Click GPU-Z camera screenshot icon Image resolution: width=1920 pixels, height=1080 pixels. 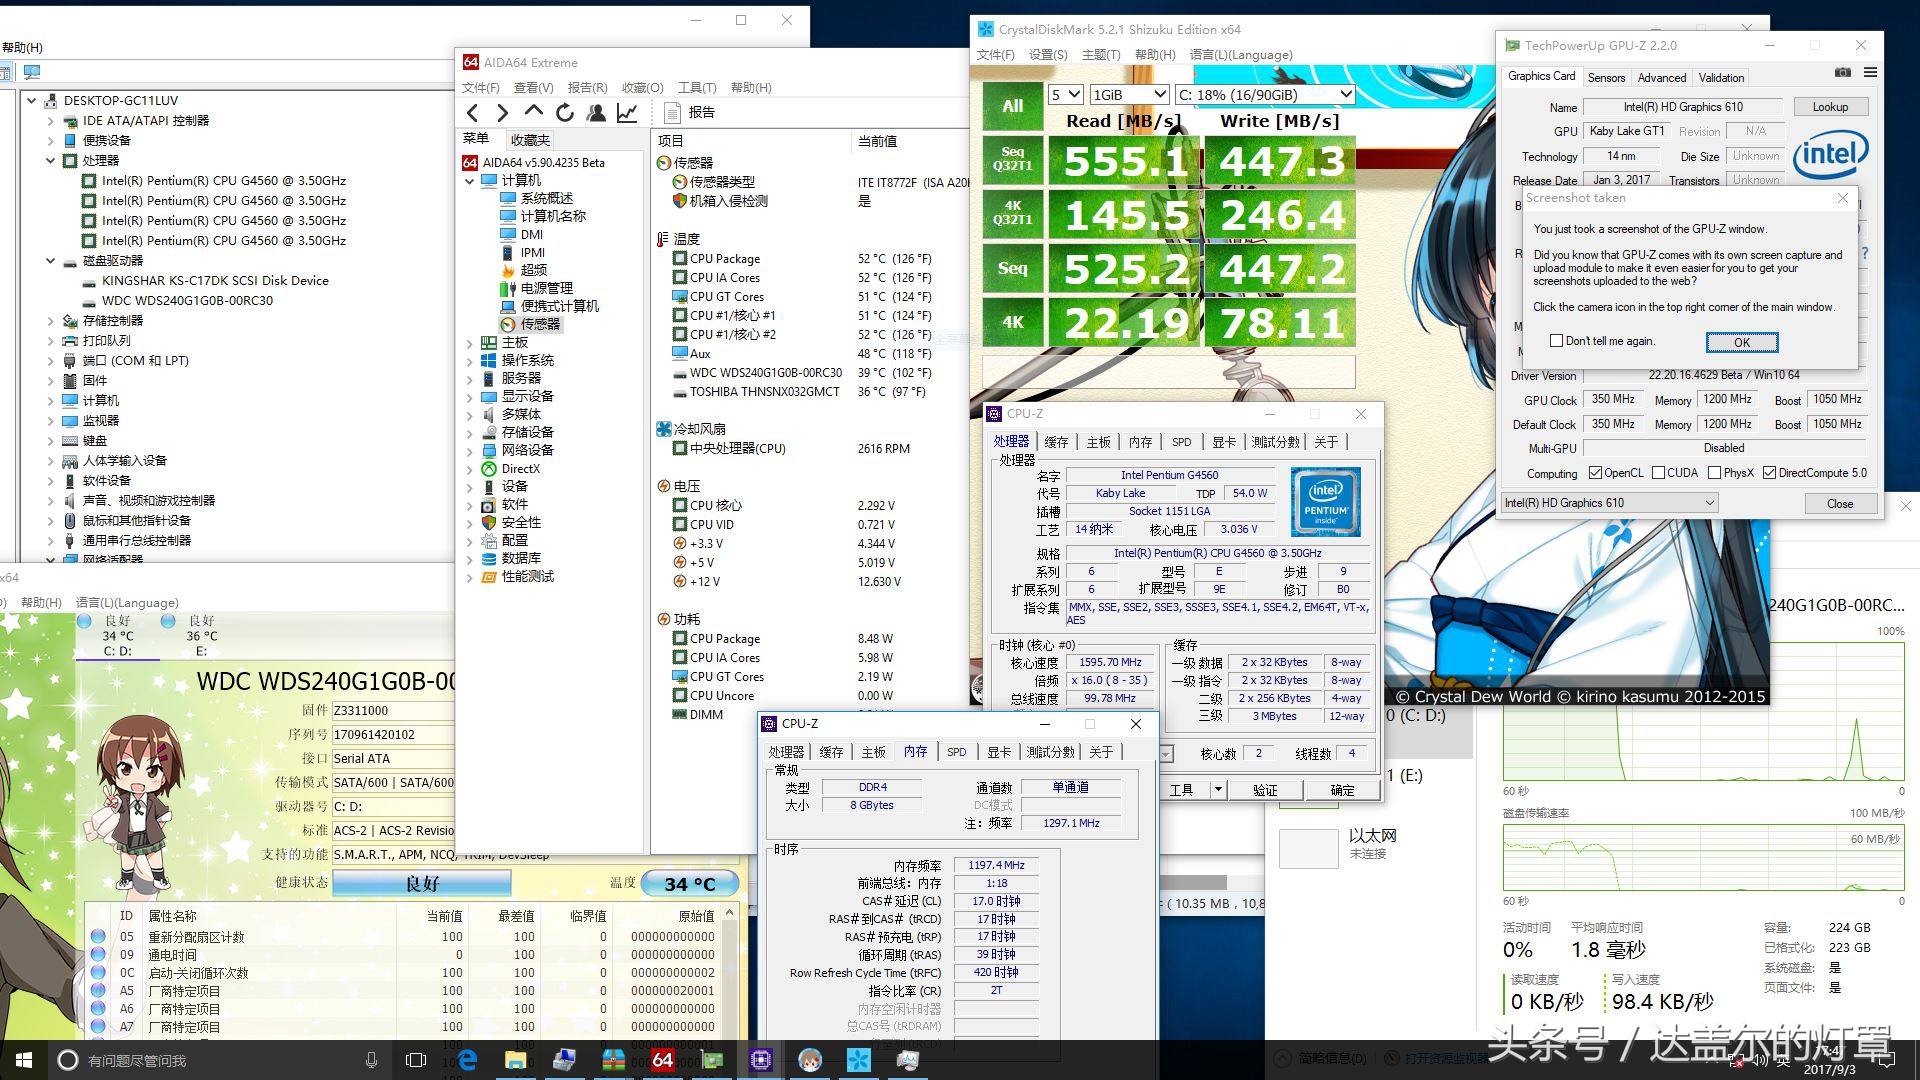point(1843,73)
